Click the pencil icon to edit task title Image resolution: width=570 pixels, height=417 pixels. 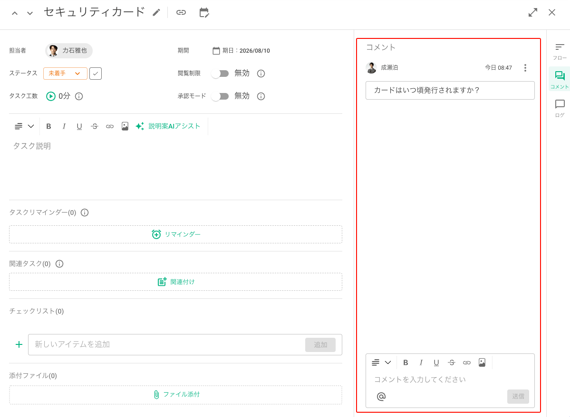tap(156, 13)
